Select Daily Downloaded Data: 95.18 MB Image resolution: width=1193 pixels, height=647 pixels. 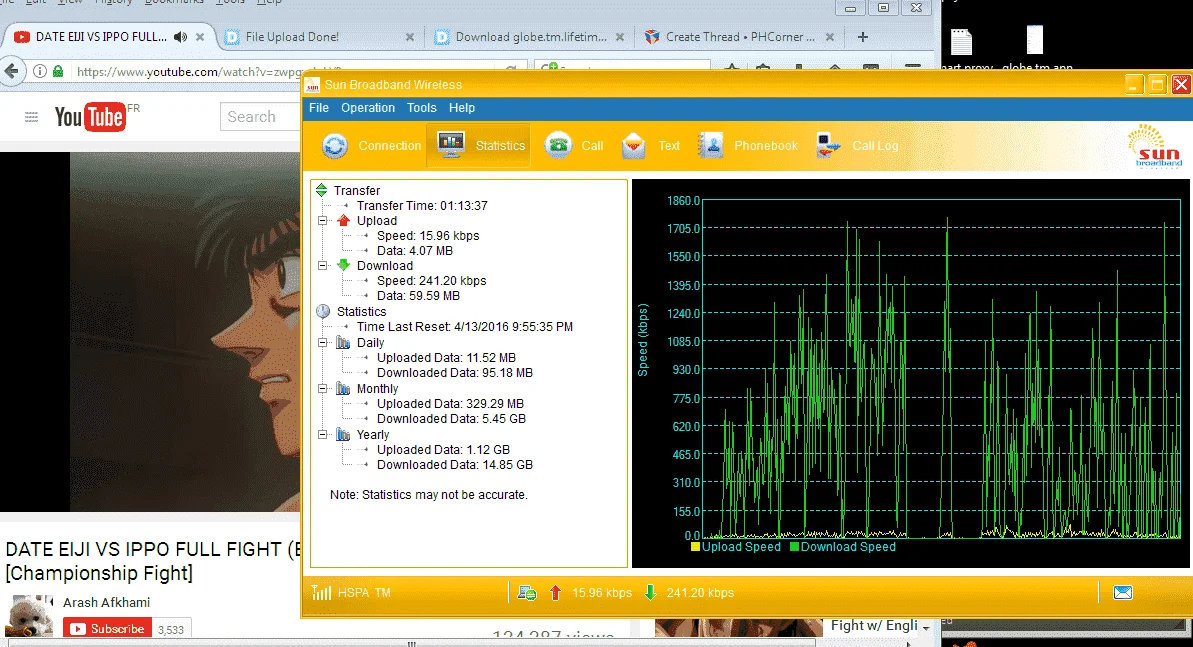pos(455,373)
